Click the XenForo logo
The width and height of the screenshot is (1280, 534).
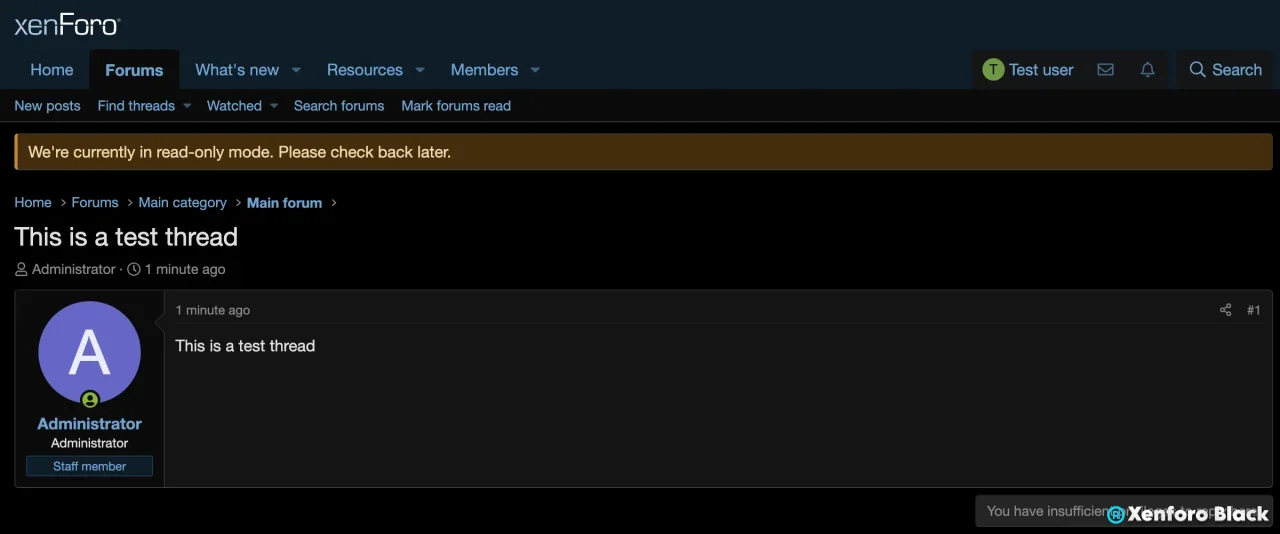point(67,25)
